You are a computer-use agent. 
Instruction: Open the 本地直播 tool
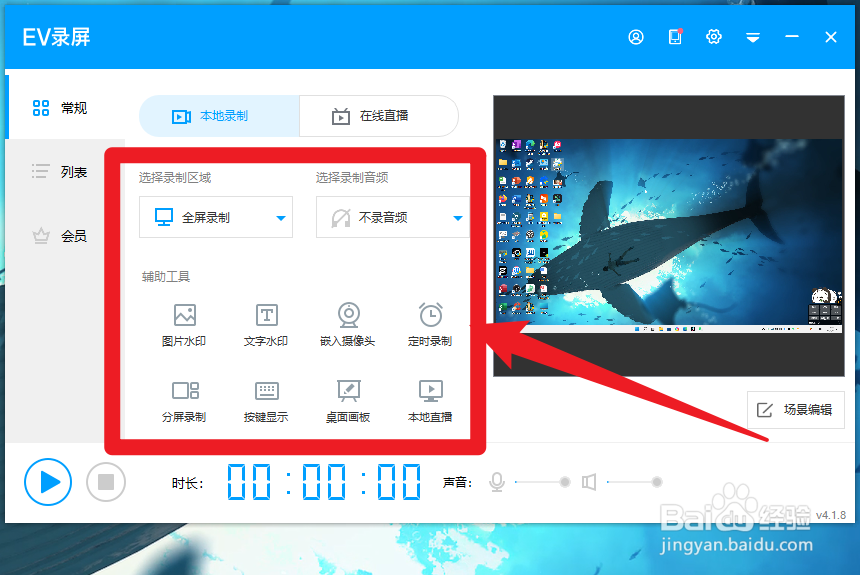click(x=430, y=401)
